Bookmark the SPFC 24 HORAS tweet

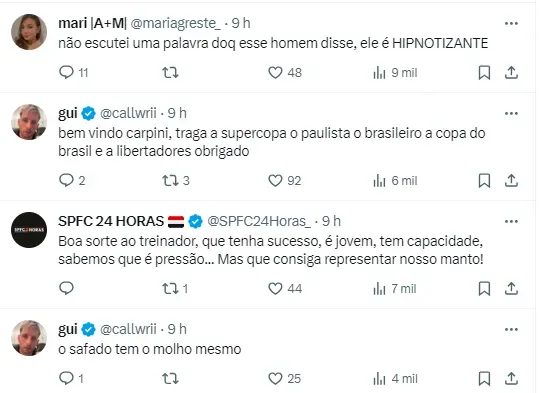point(484,288)
